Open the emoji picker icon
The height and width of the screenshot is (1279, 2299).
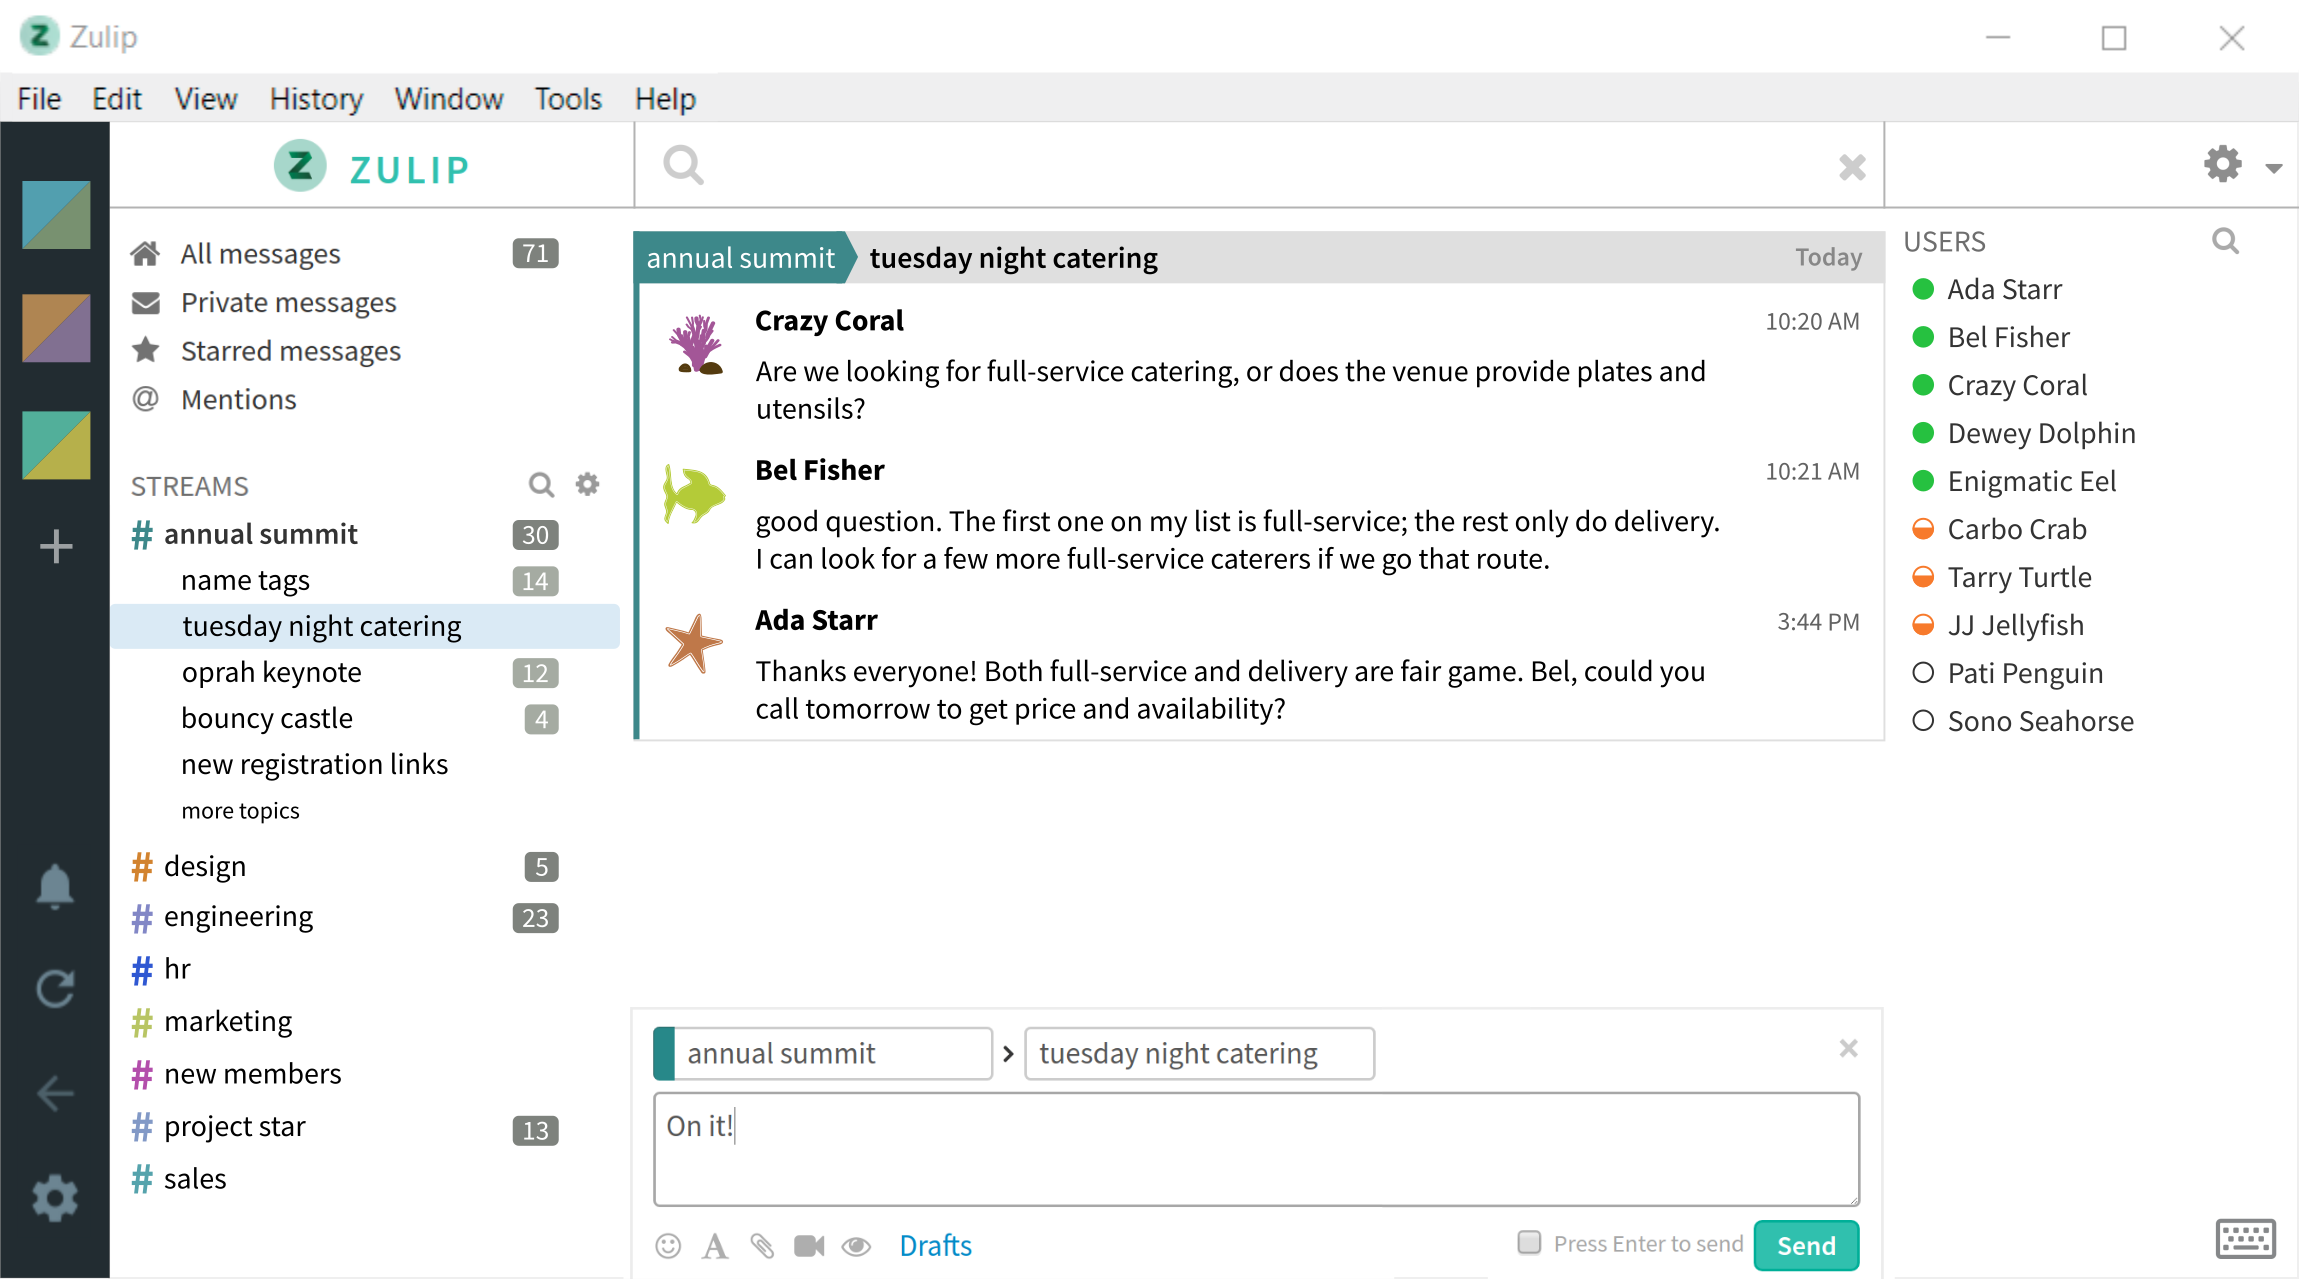[668, 1245]
